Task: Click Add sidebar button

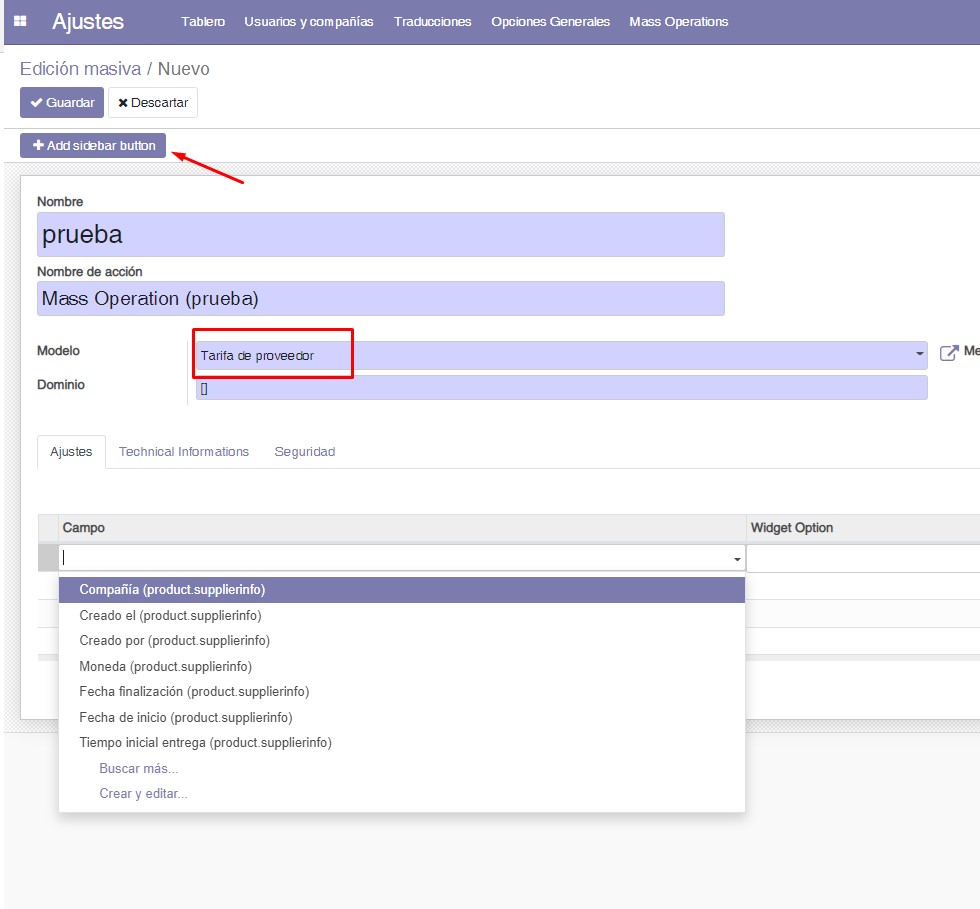Action: coord(93,146)
